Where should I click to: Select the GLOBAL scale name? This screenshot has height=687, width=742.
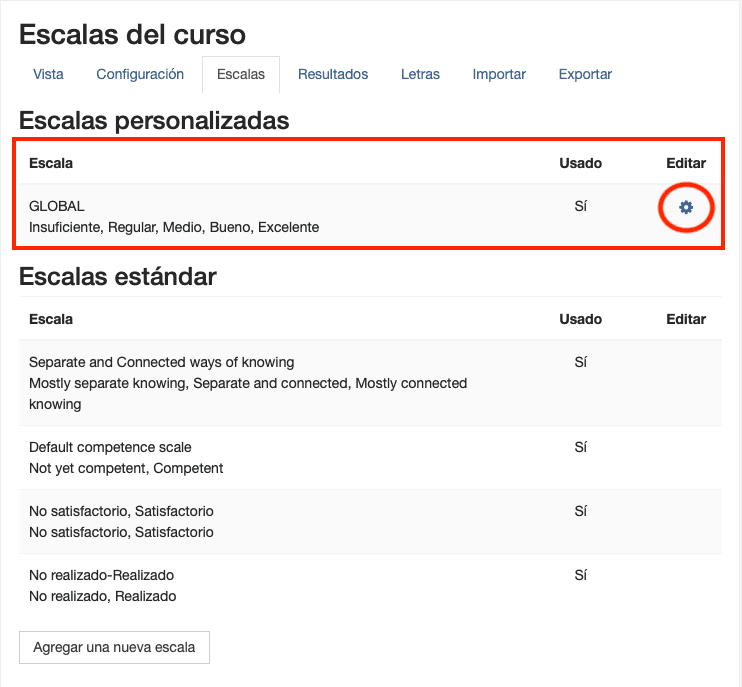click(x=57, y=206)
